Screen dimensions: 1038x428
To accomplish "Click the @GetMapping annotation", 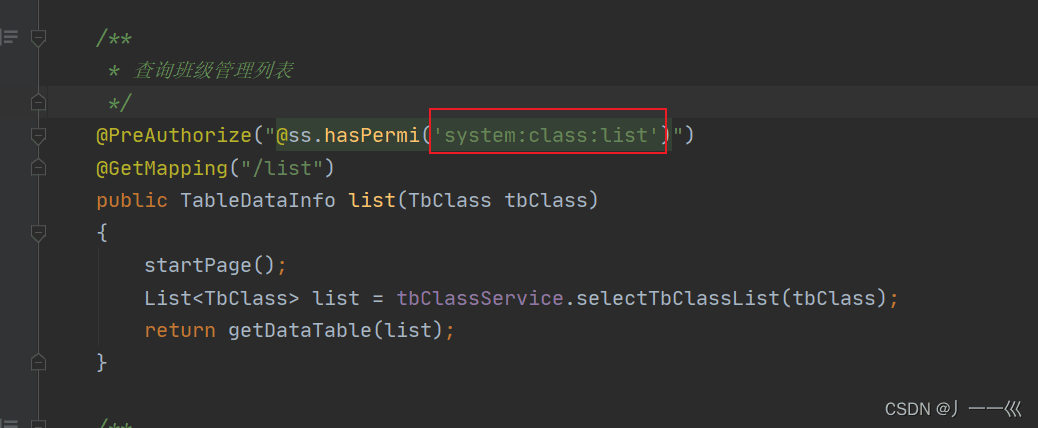I will [x=162, y=168].
